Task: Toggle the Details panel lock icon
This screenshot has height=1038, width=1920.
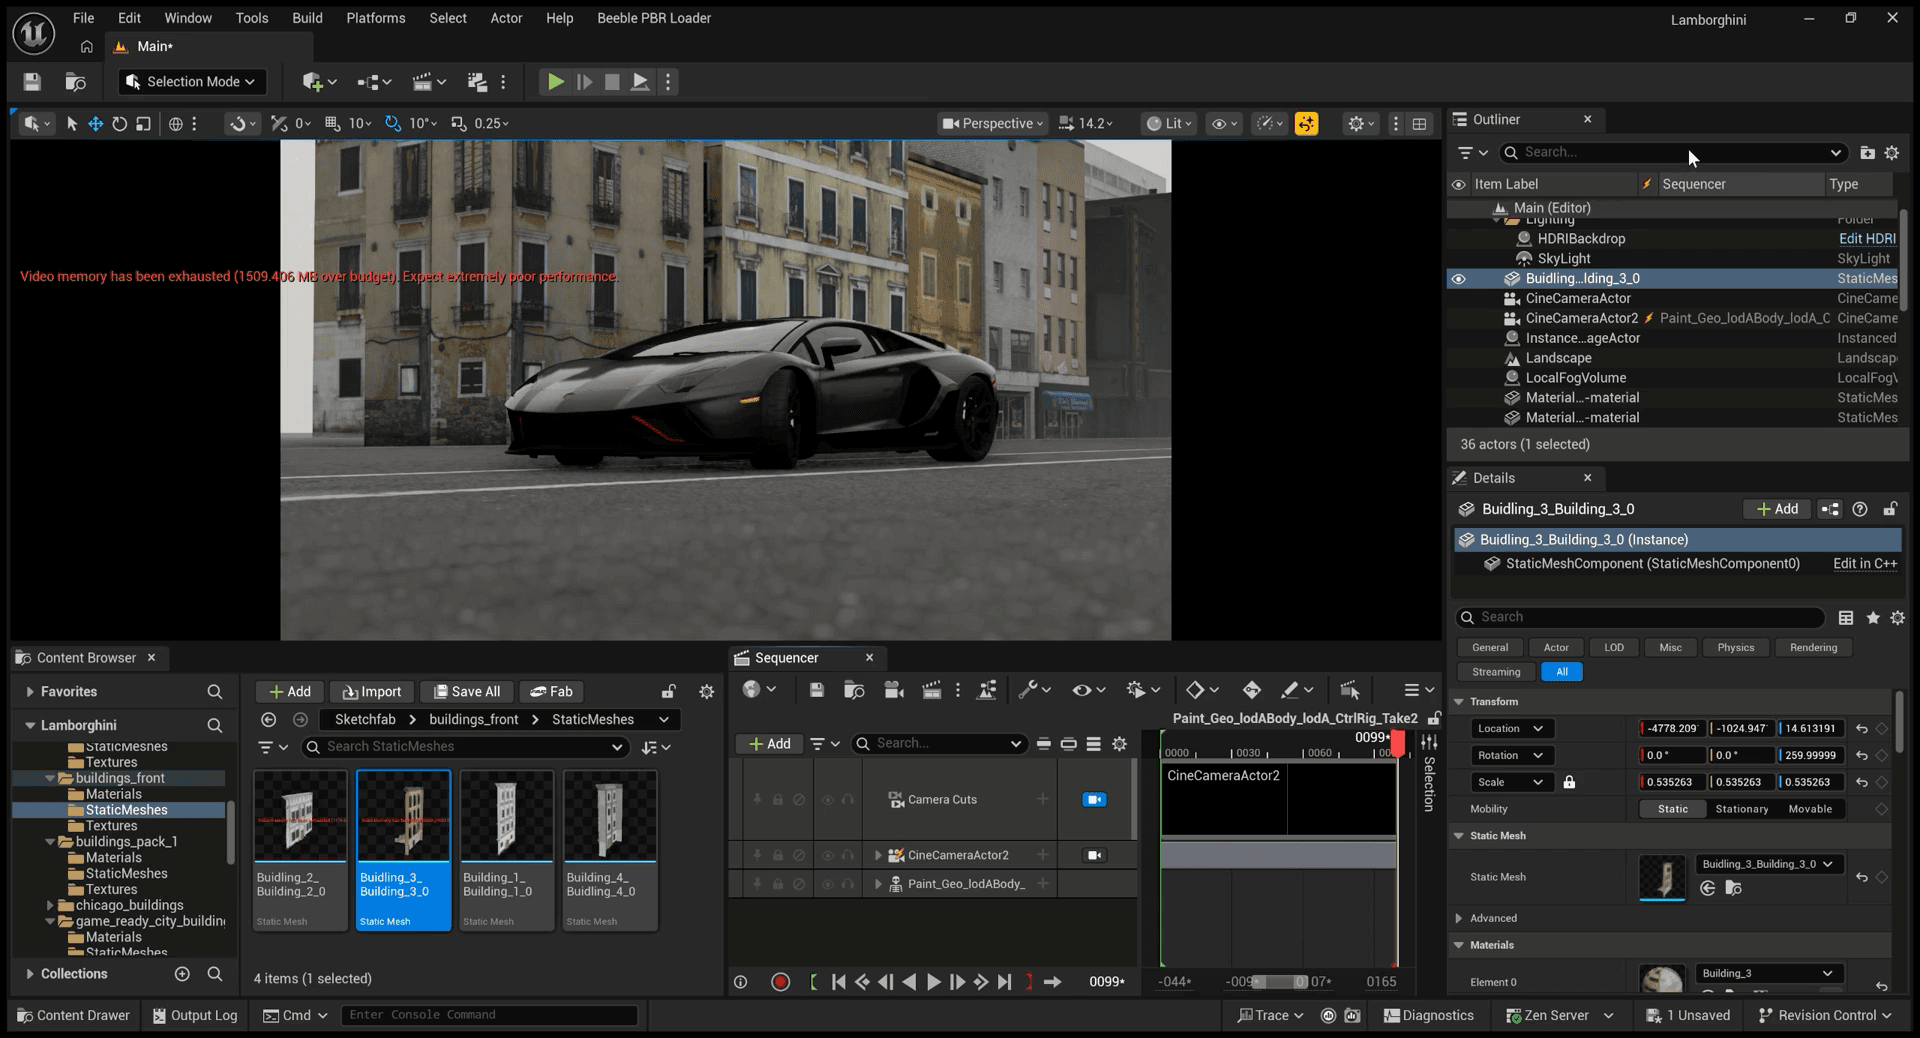Action: [1890, 509]
